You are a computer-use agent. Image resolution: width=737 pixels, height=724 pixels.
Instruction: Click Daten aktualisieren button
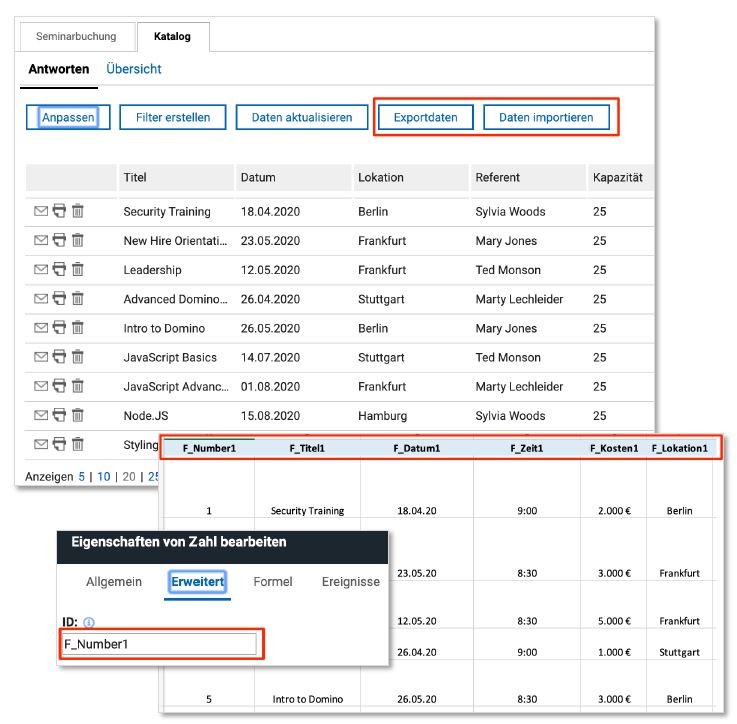click(x=302, y=117)
